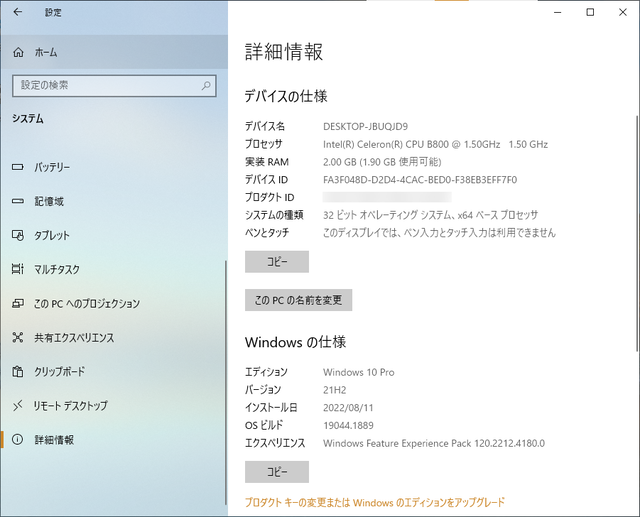Click the search magnifier icon
The height and width of the screenshot is (517, 640).
pyautogui.click(x=206, y=85)
